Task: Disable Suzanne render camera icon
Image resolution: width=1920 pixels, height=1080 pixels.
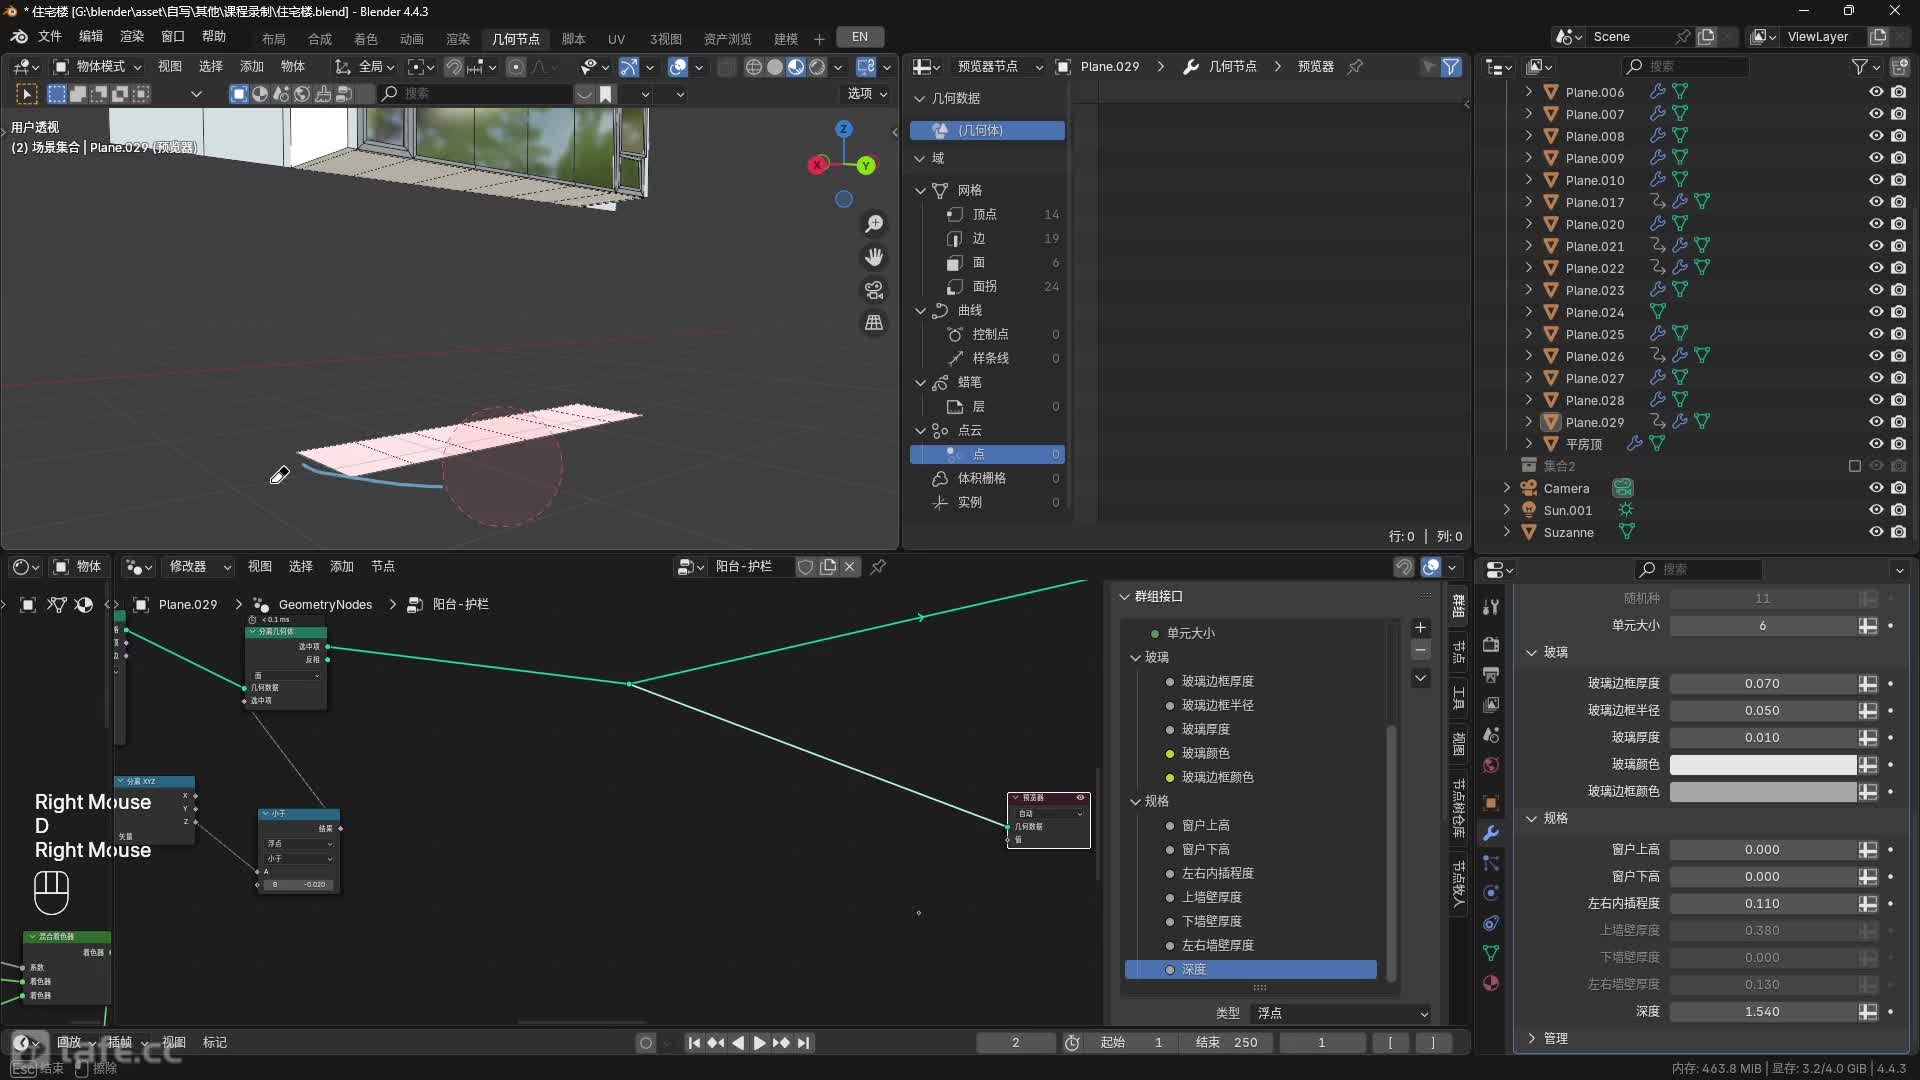Action: tap(1899, 532)
